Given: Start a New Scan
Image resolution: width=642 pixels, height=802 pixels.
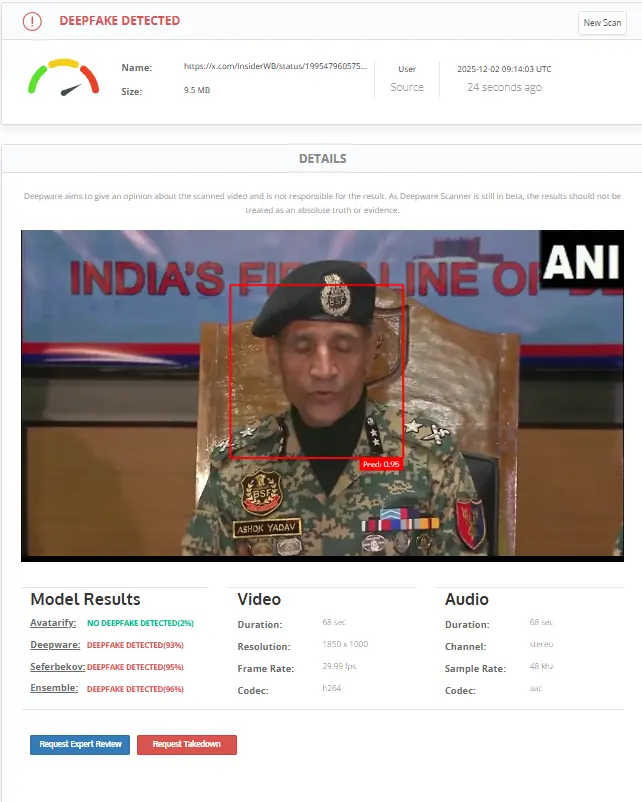Looking at the screenshot, I should click(x=602, y=23).
